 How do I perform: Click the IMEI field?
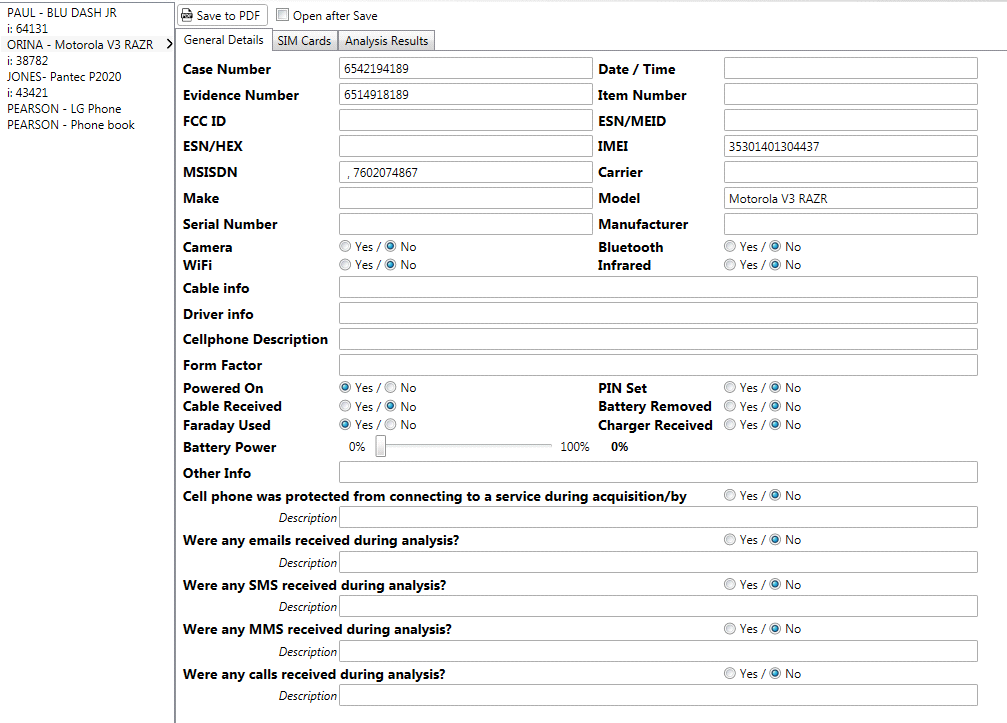click(851, 146)
